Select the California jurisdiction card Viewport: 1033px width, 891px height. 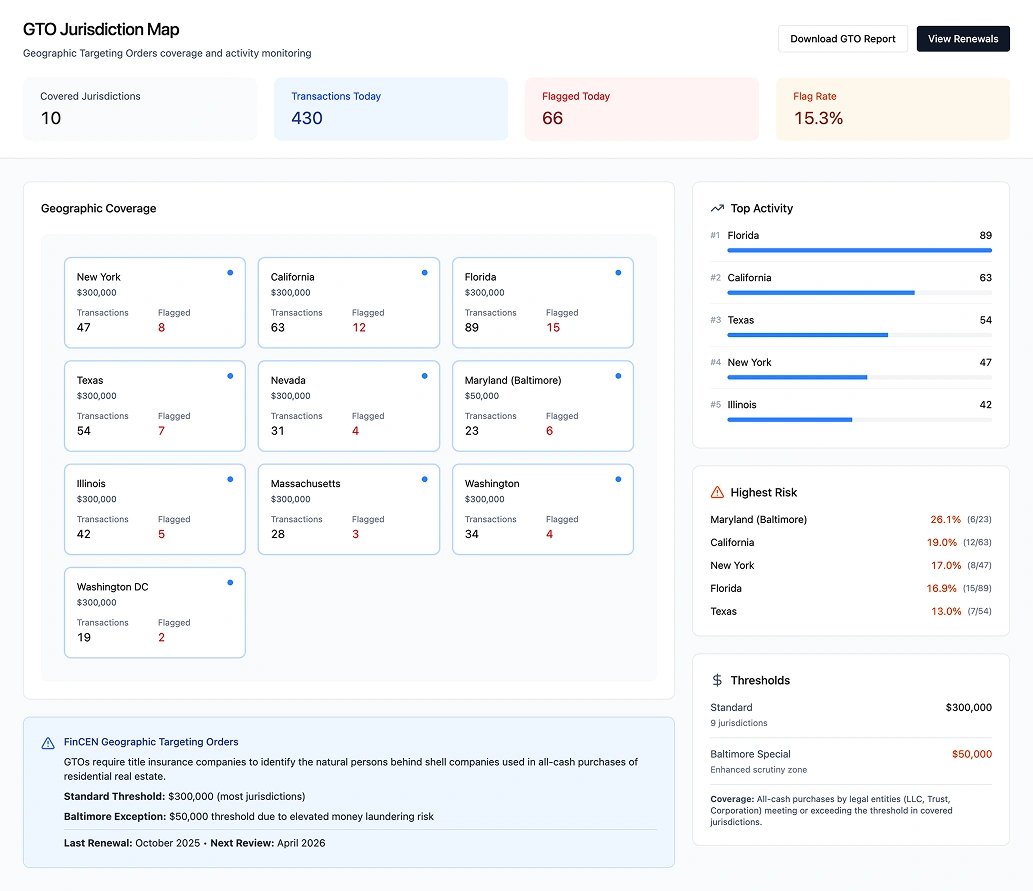[348, 303]
